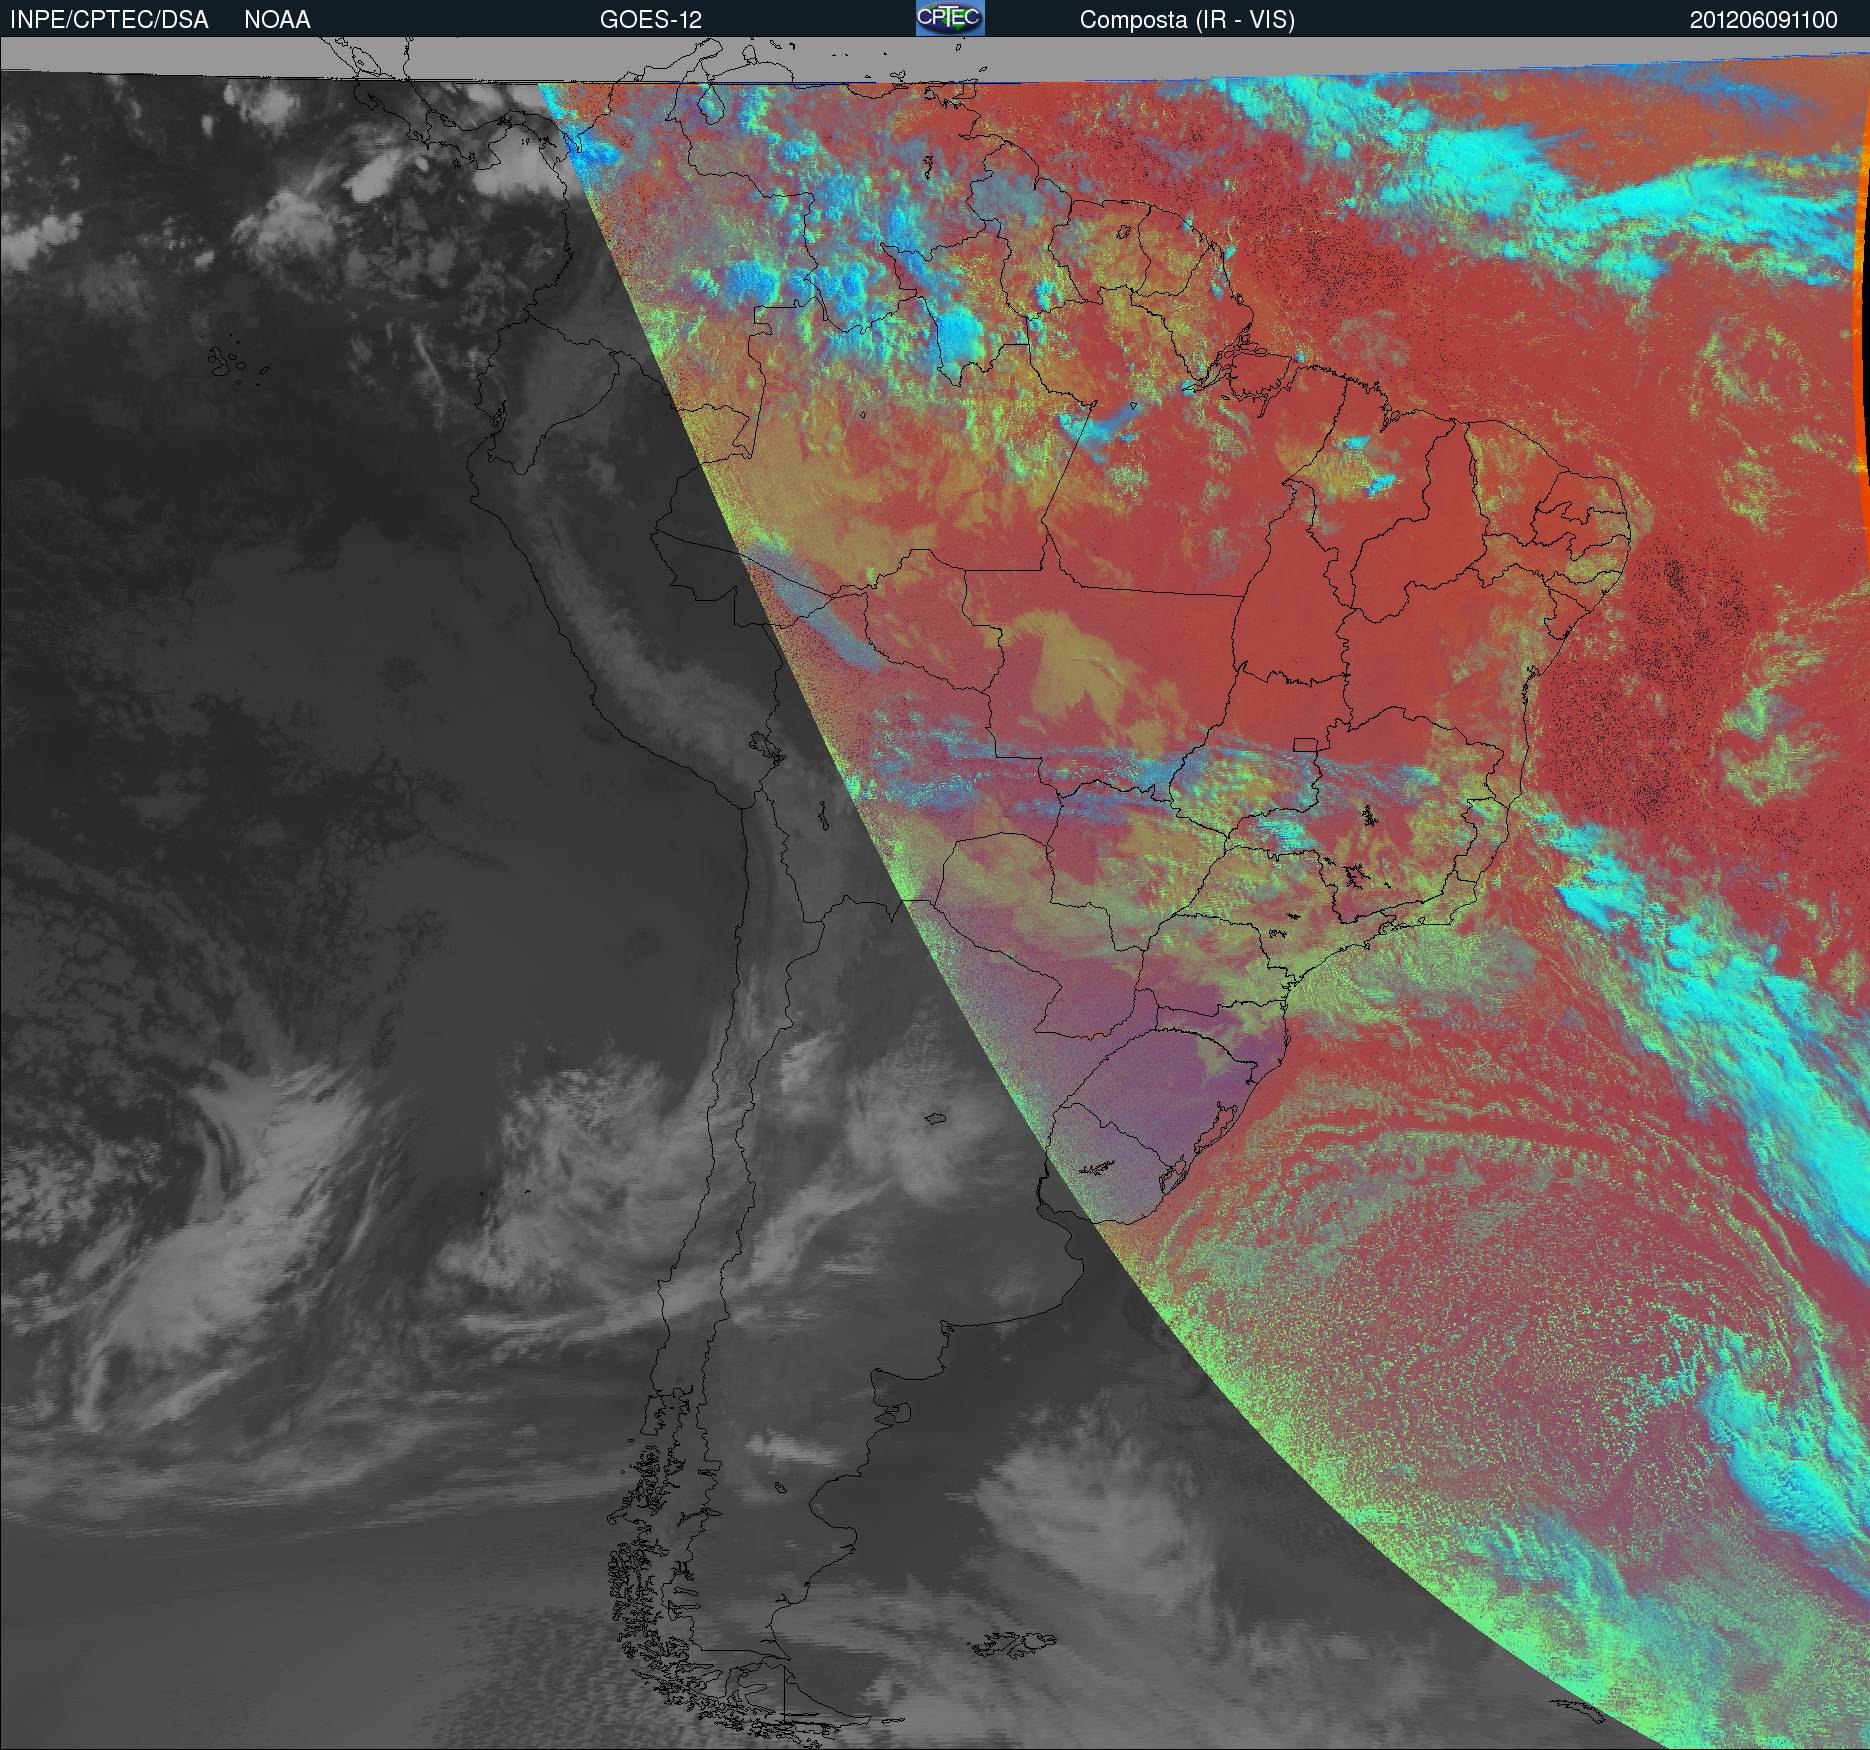
Task: Click the 201206091100 timestamp
Action: (1764, 20)
